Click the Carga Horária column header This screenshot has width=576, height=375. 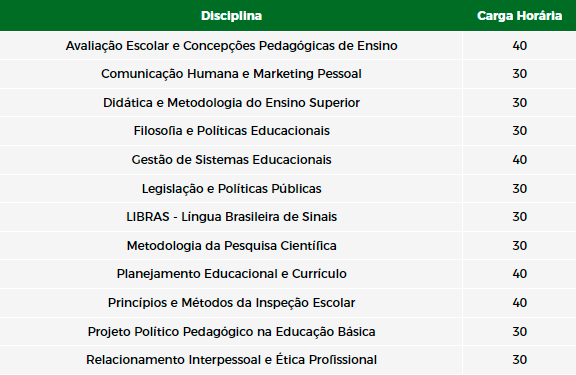[519, 16]
